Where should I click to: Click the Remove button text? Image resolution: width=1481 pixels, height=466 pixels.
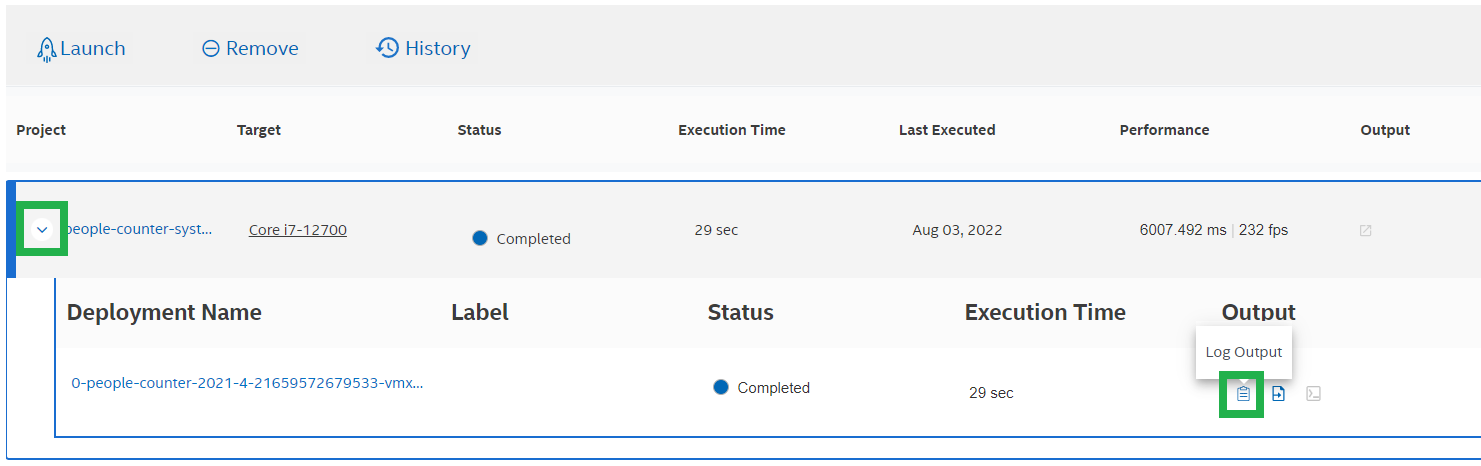coord(262,49)
